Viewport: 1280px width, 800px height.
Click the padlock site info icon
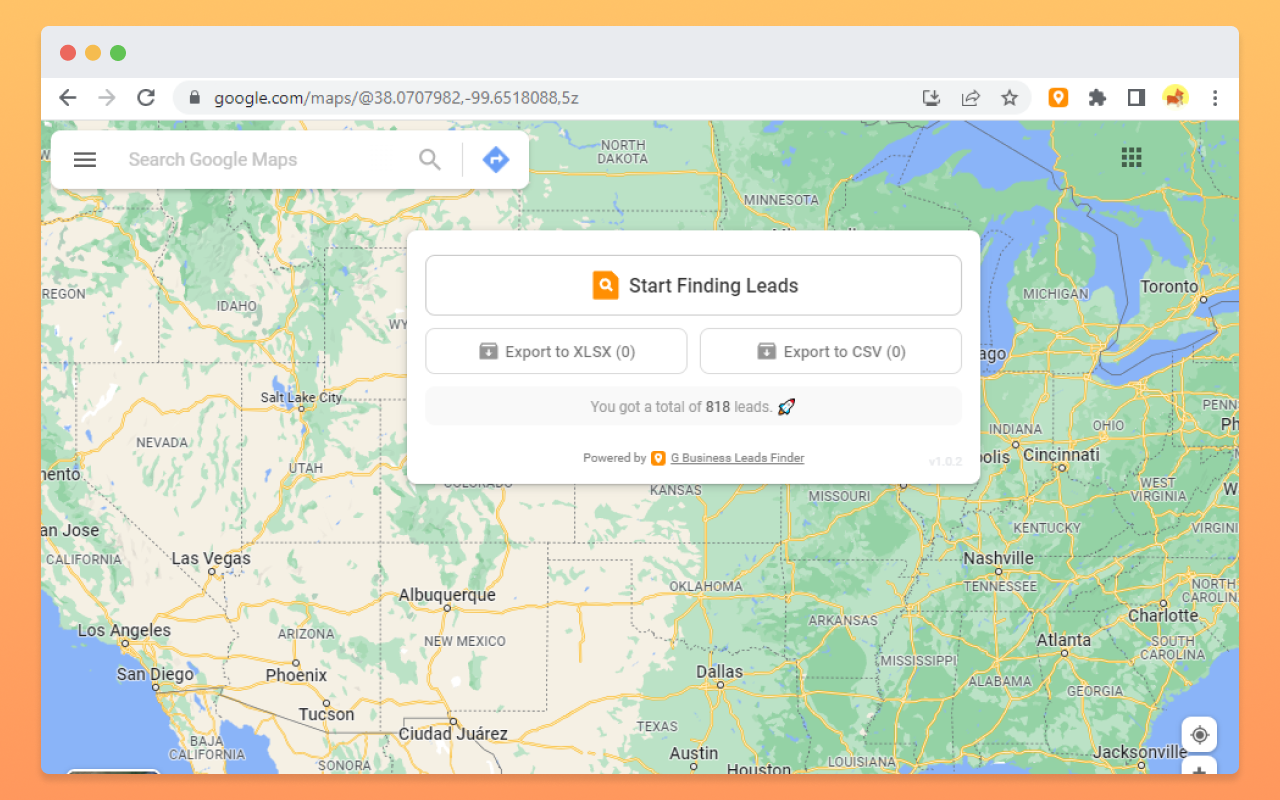(x=194, y=98)
